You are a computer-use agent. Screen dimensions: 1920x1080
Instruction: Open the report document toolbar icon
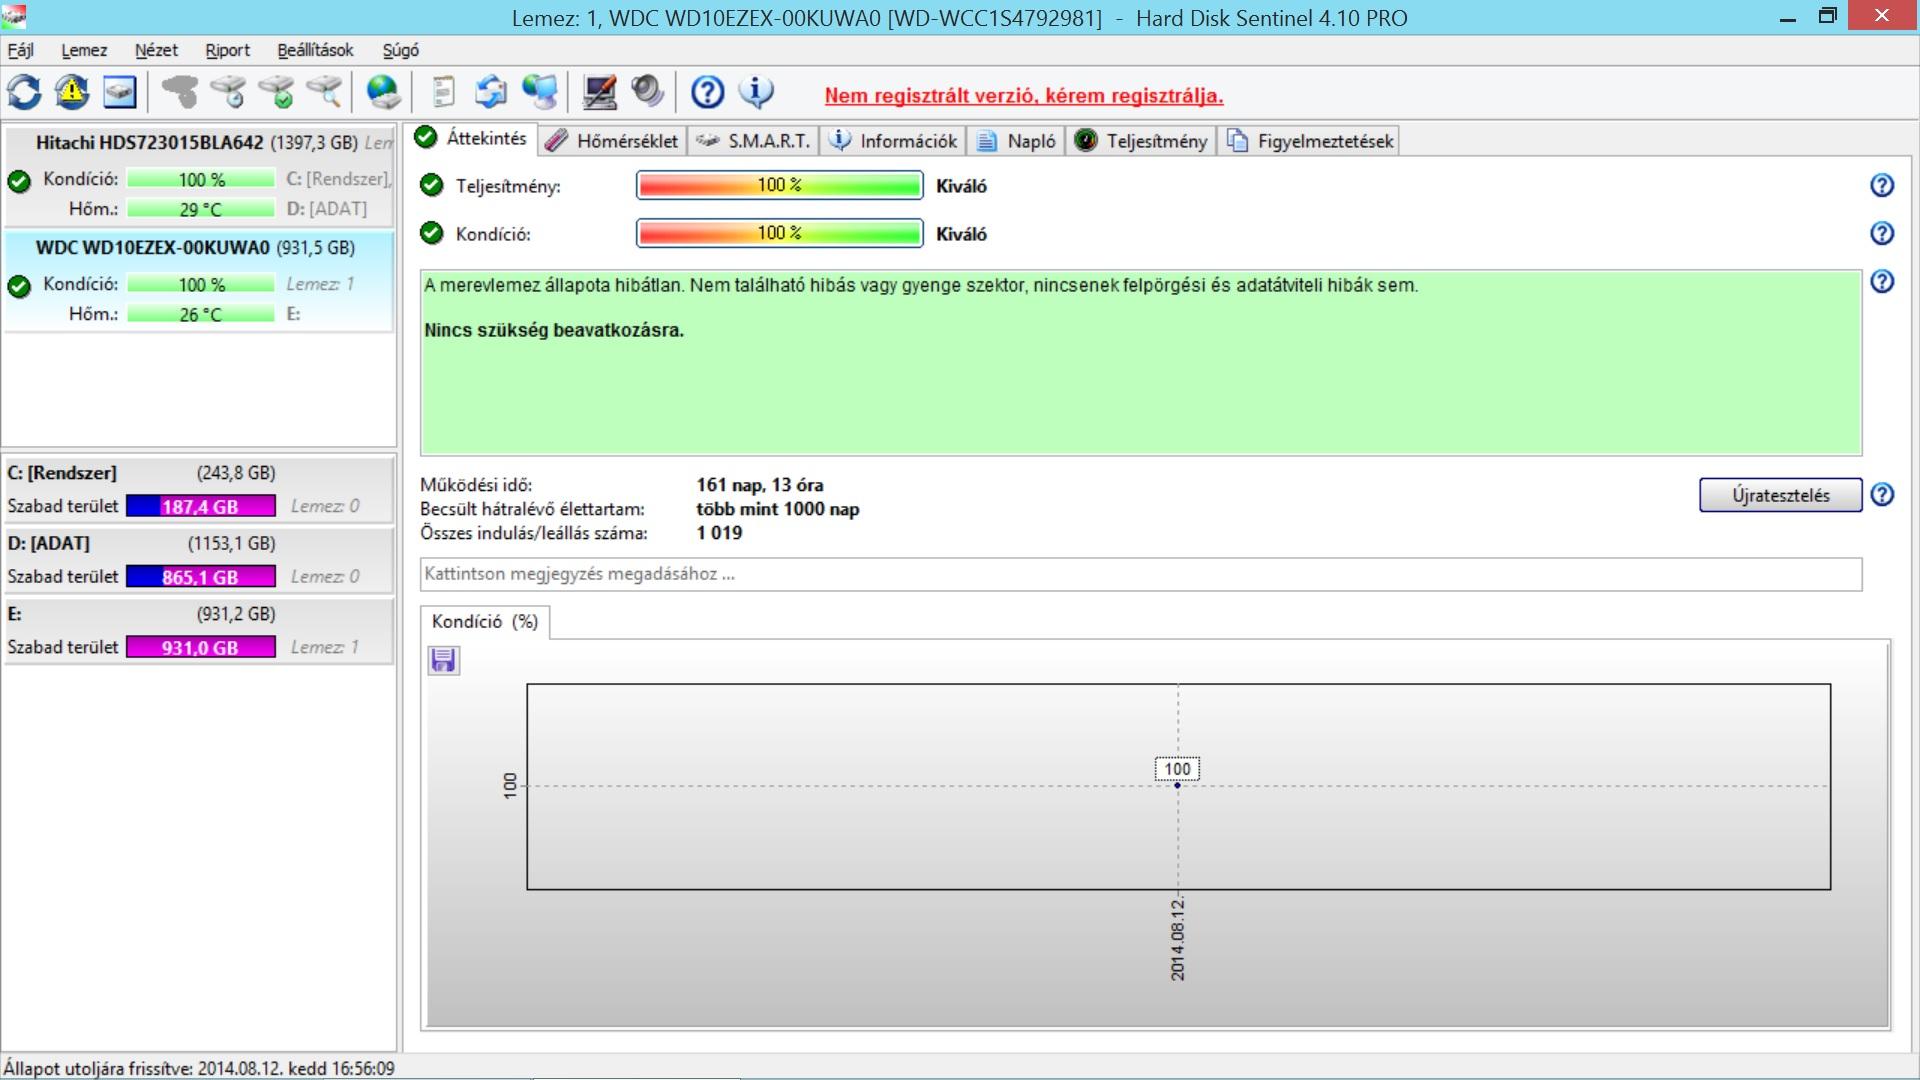[x=443, y=93]
